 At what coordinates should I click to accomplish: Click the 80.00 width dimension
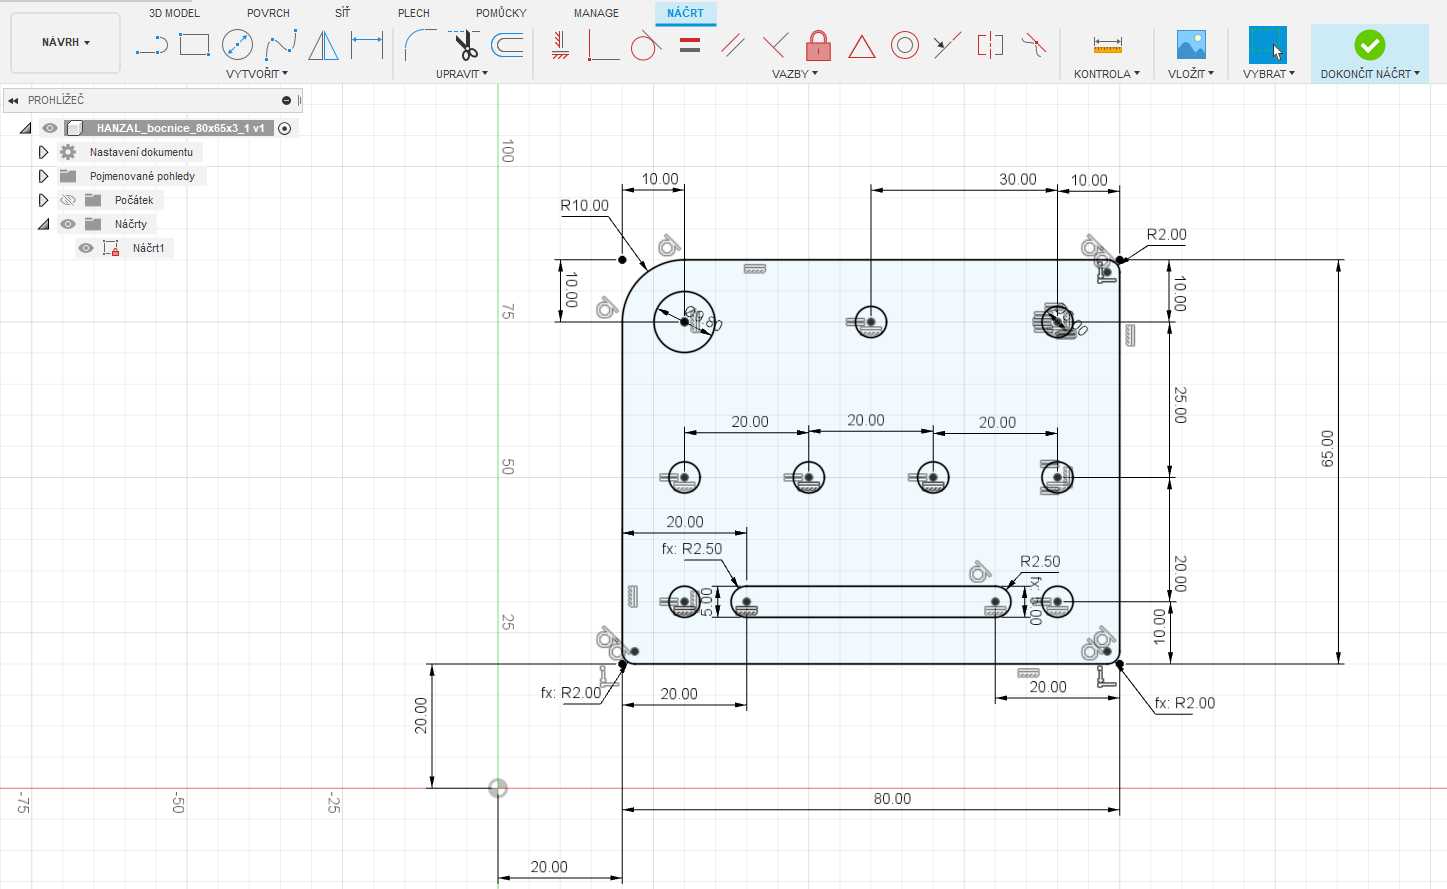pyautogui.click(x=892, y=799)
